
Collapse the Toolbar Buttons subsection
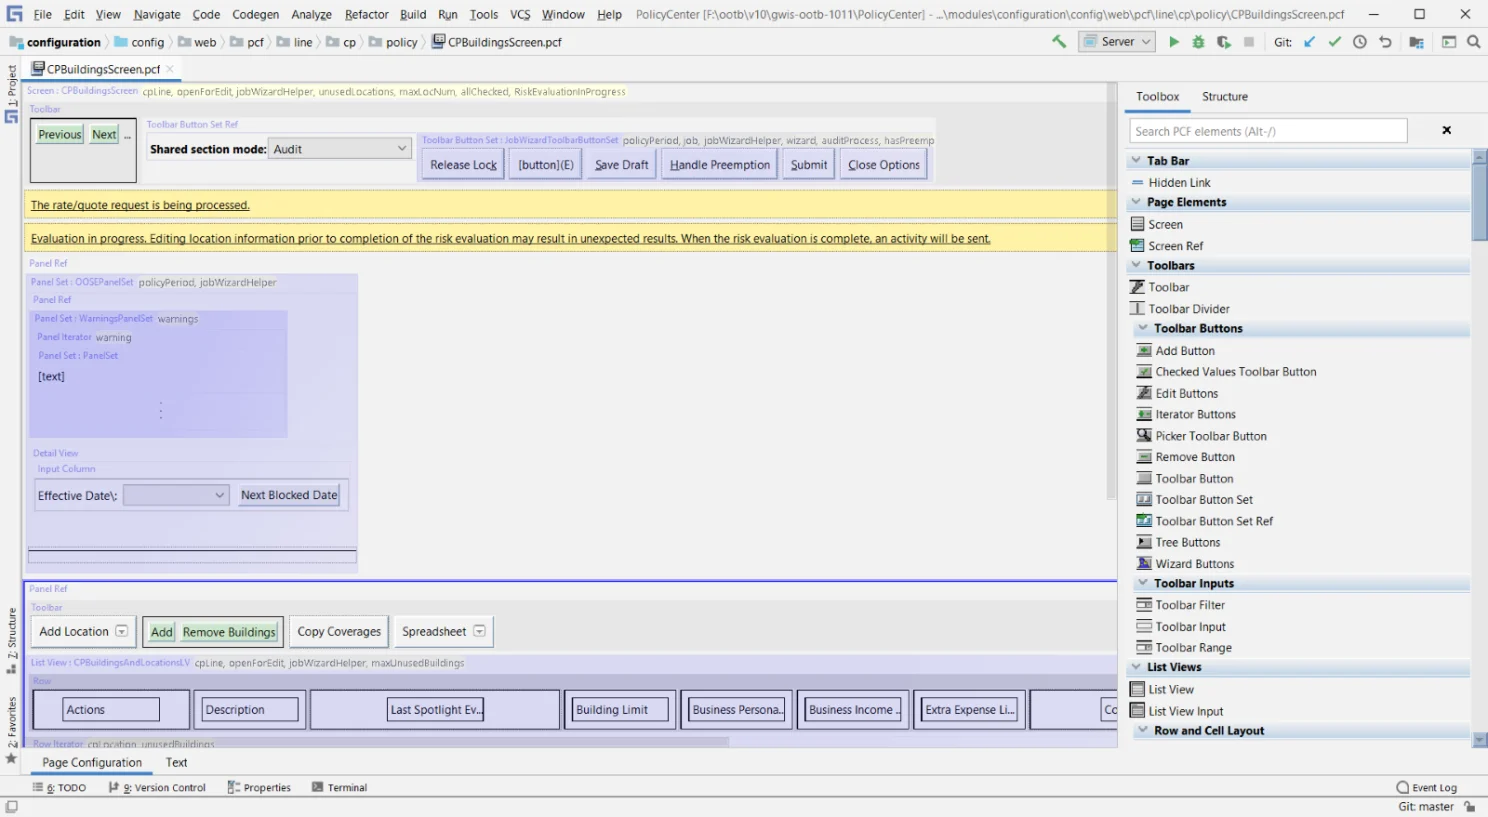(1143, 328)
